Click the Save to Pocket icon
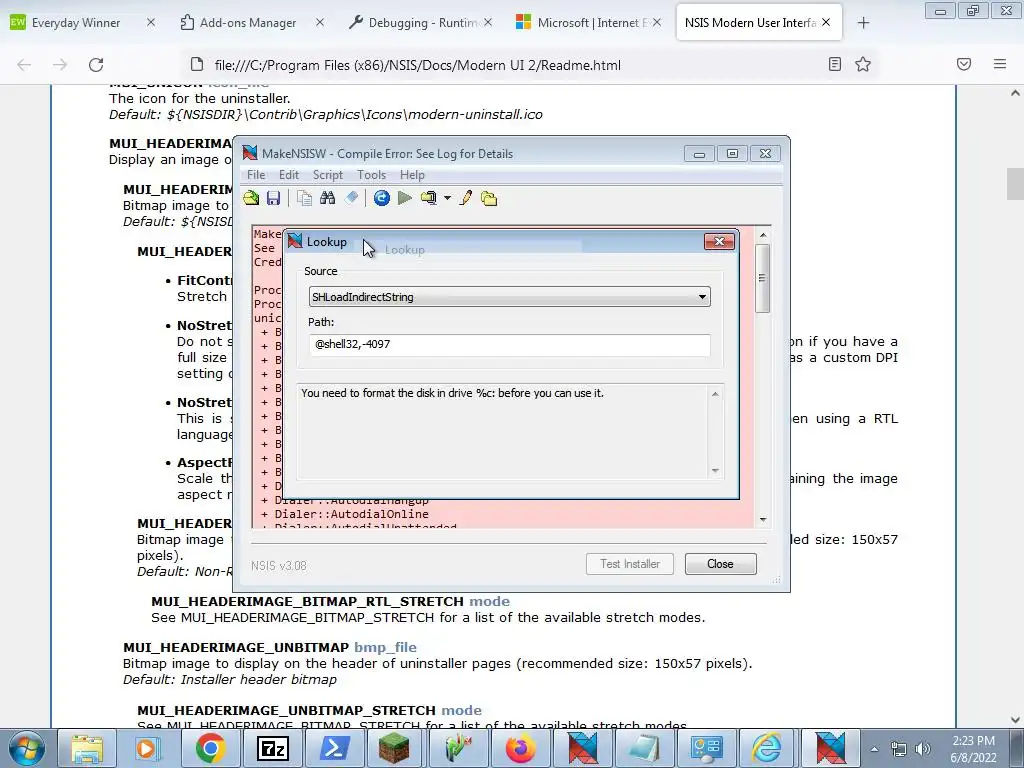Image resolution: width=1024 pixels, height=768 pixels. pyautogui.click(x=964, y=64)
